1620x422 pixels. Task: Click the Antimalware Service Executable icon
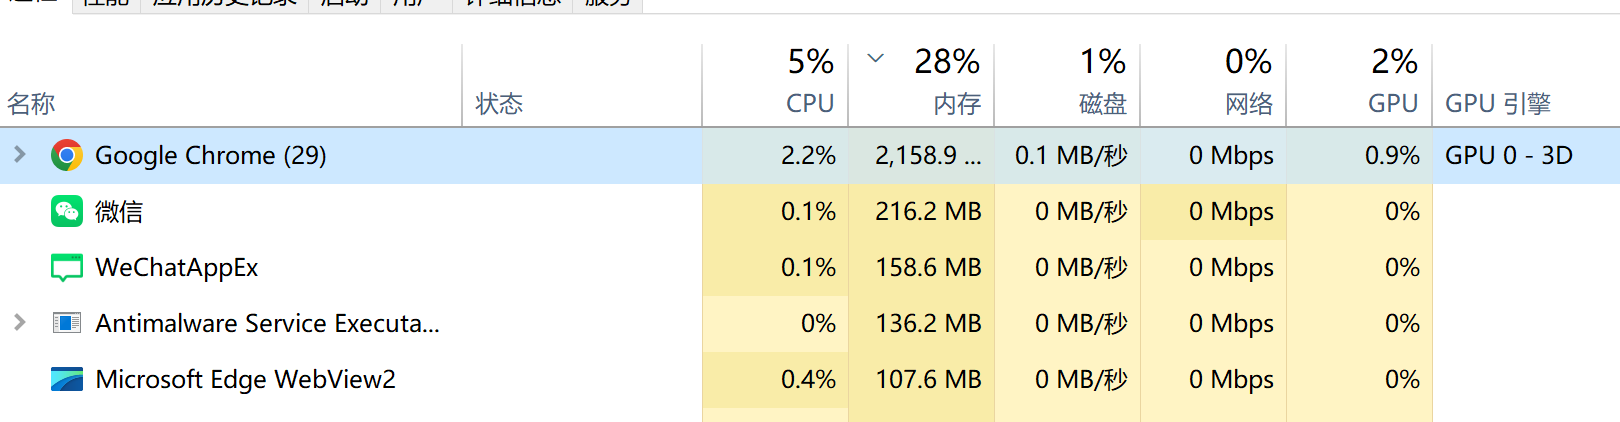coord(67,323)
